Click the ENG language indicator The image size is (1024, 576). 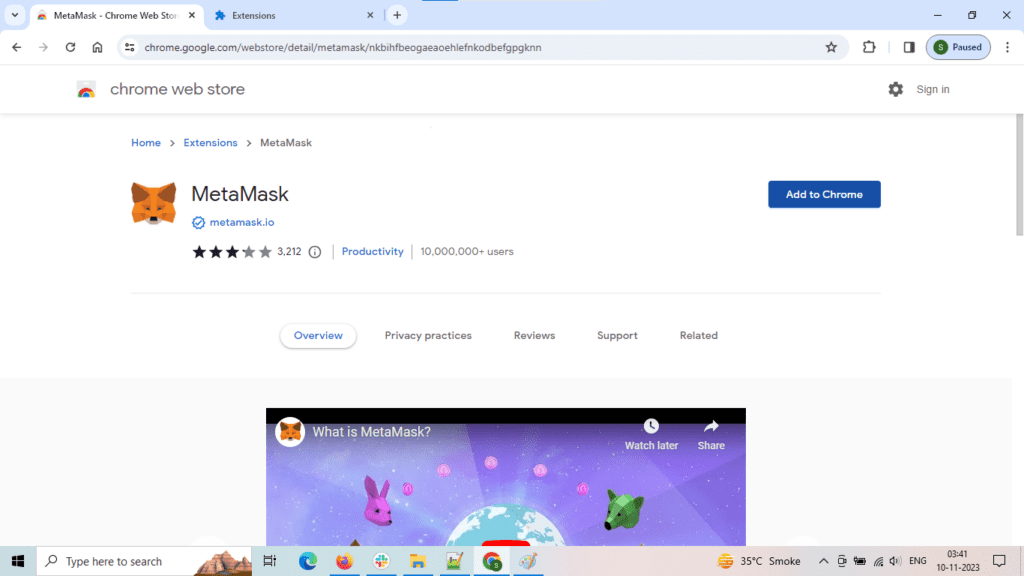[918, 561]
